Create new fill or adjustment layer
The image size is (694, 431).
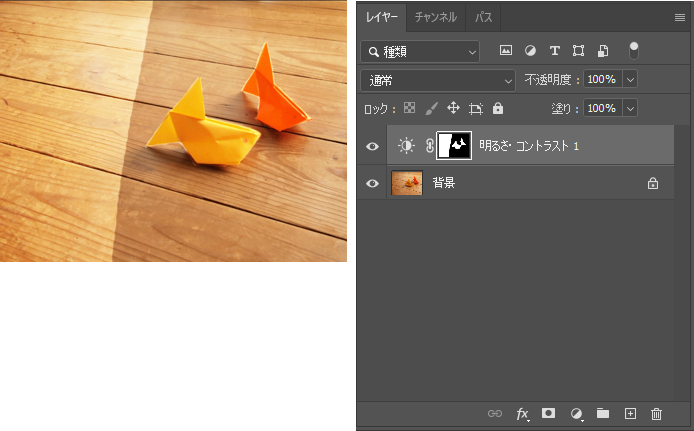pyautogui.click(x=576, y=413)
